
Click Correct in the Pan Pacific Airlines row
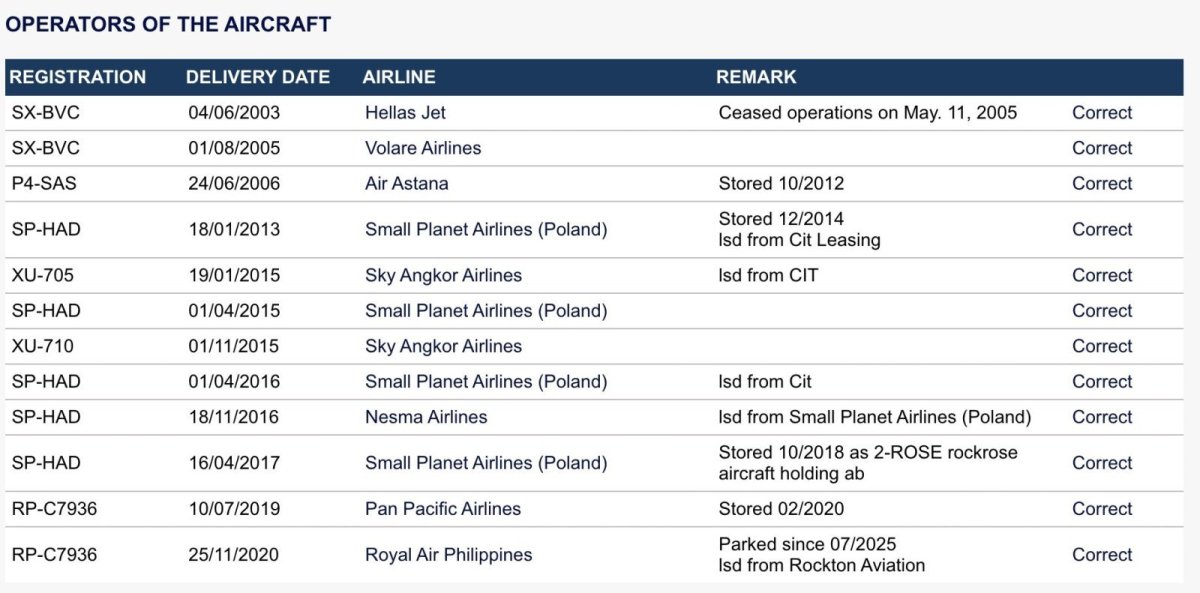pyautogui.click(x=1102, y=509)
